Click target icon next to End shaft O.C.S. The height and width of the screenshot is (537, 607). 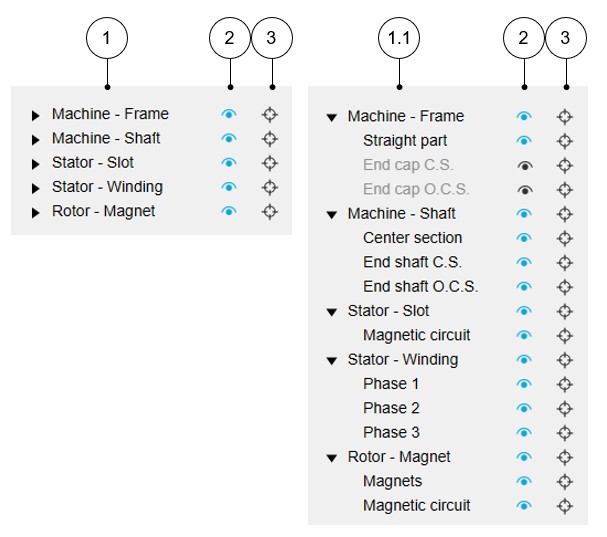[x=565, y=286]
